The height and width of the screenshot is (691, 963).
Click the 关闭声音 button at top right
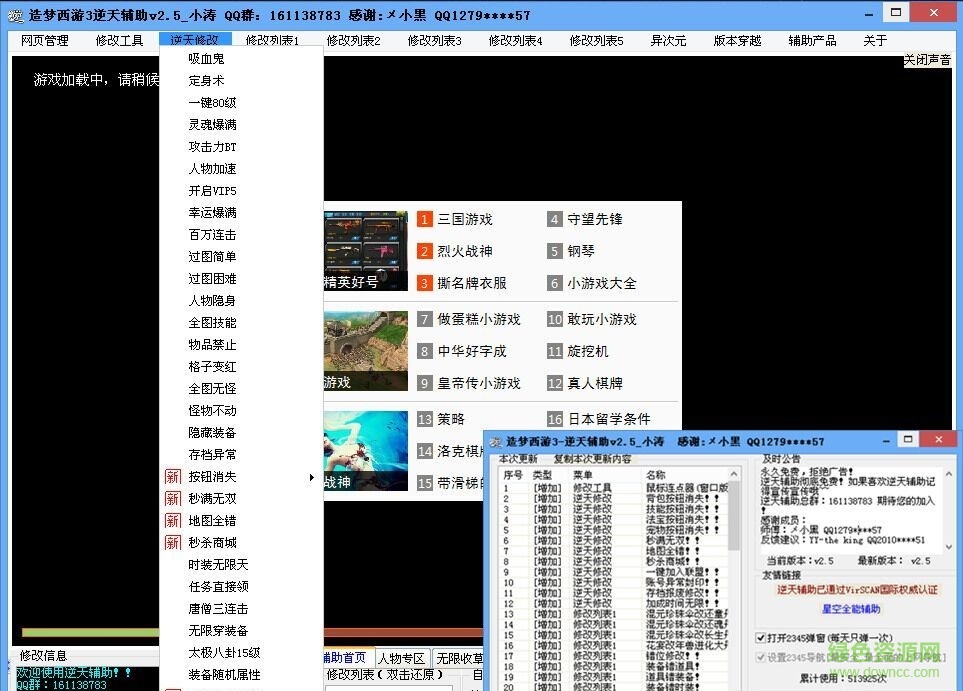pos(927,58)
